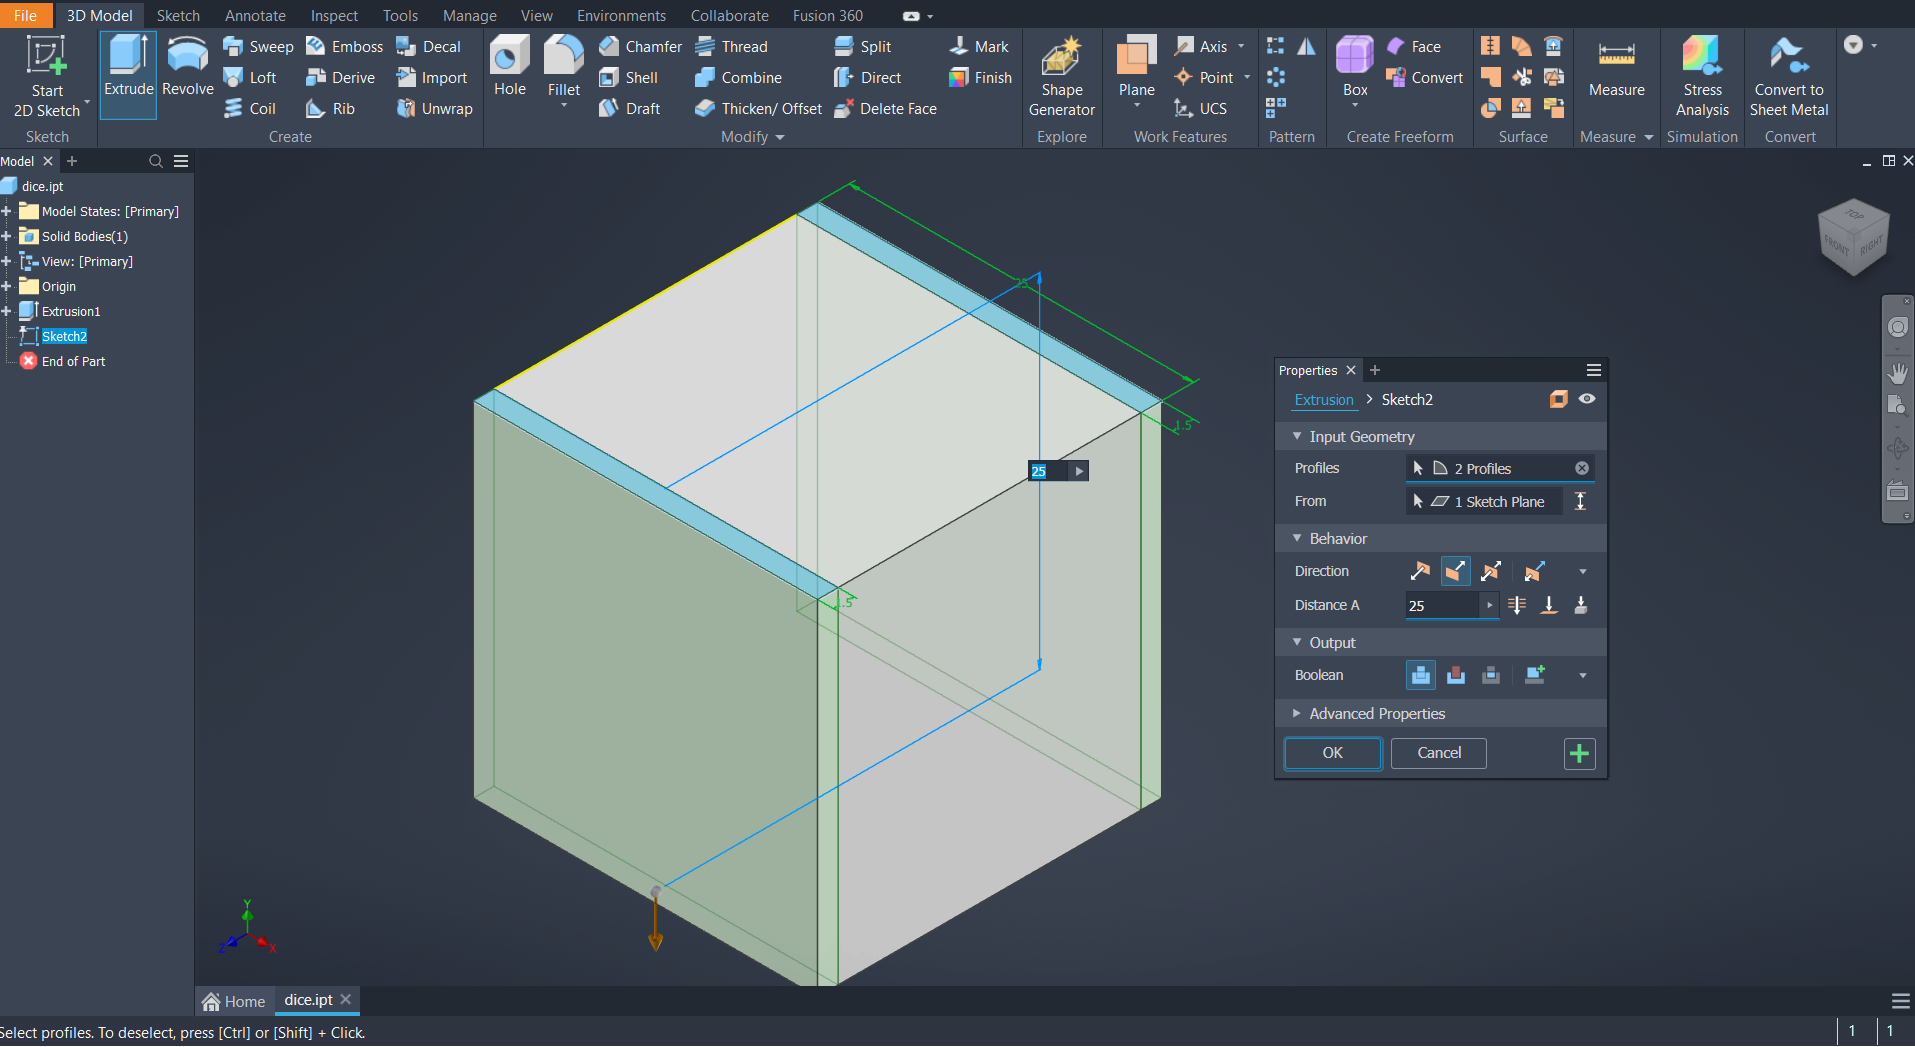The width and height of the screenshot is (1915, 1047).
Task: Select Cut boolean option
Action: pos(1456,675)
